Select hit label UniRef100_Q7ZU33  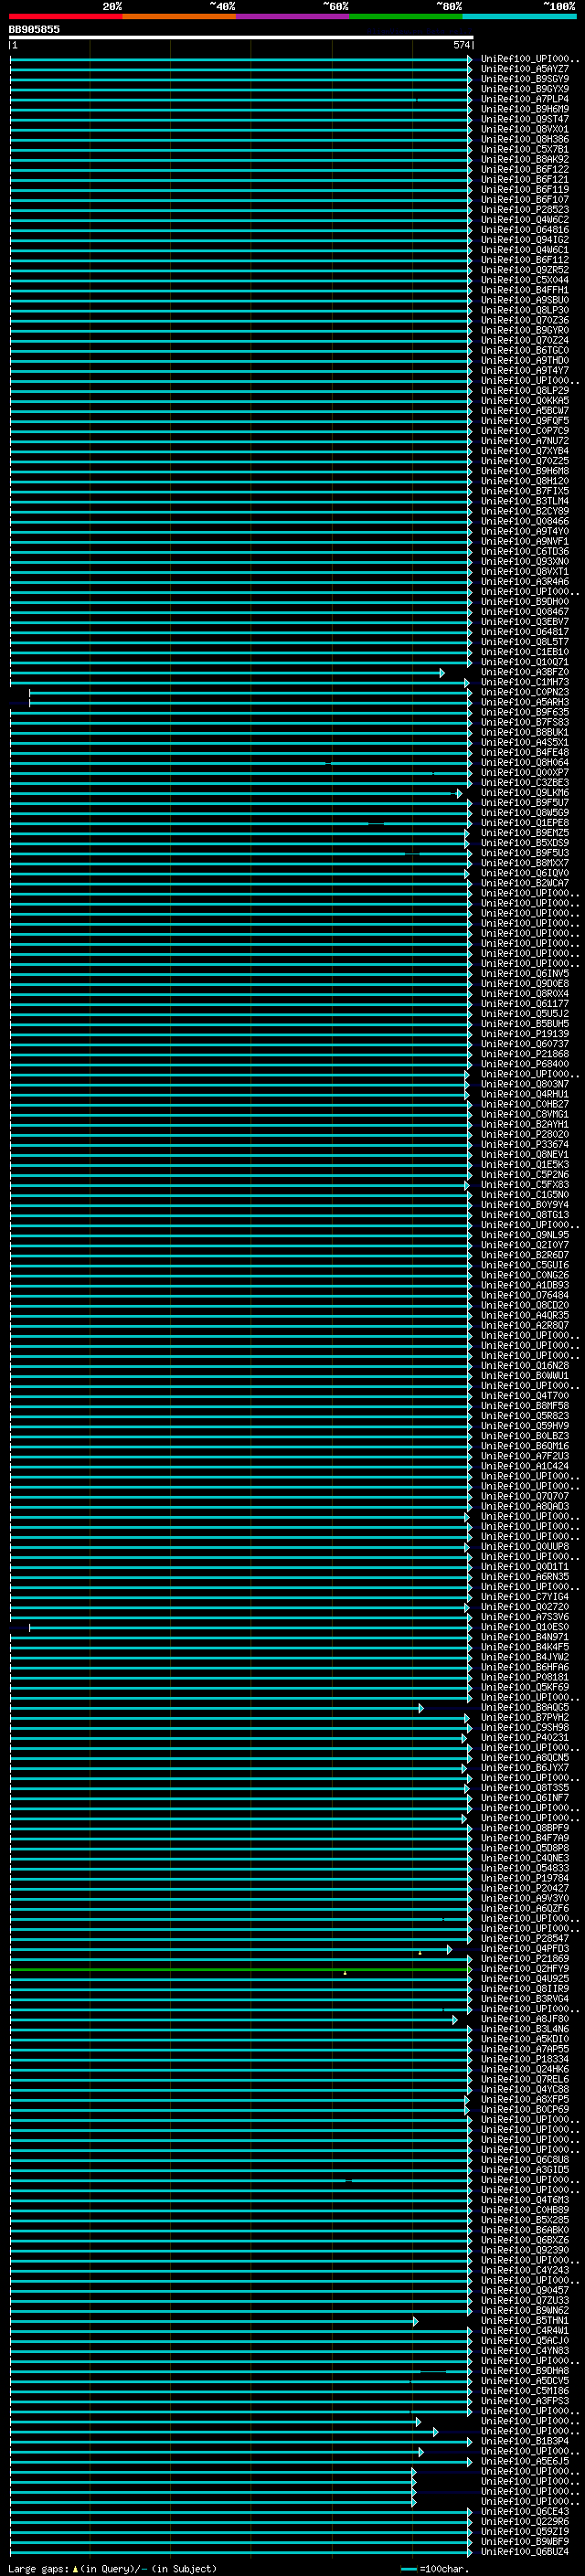(525, 2300)
